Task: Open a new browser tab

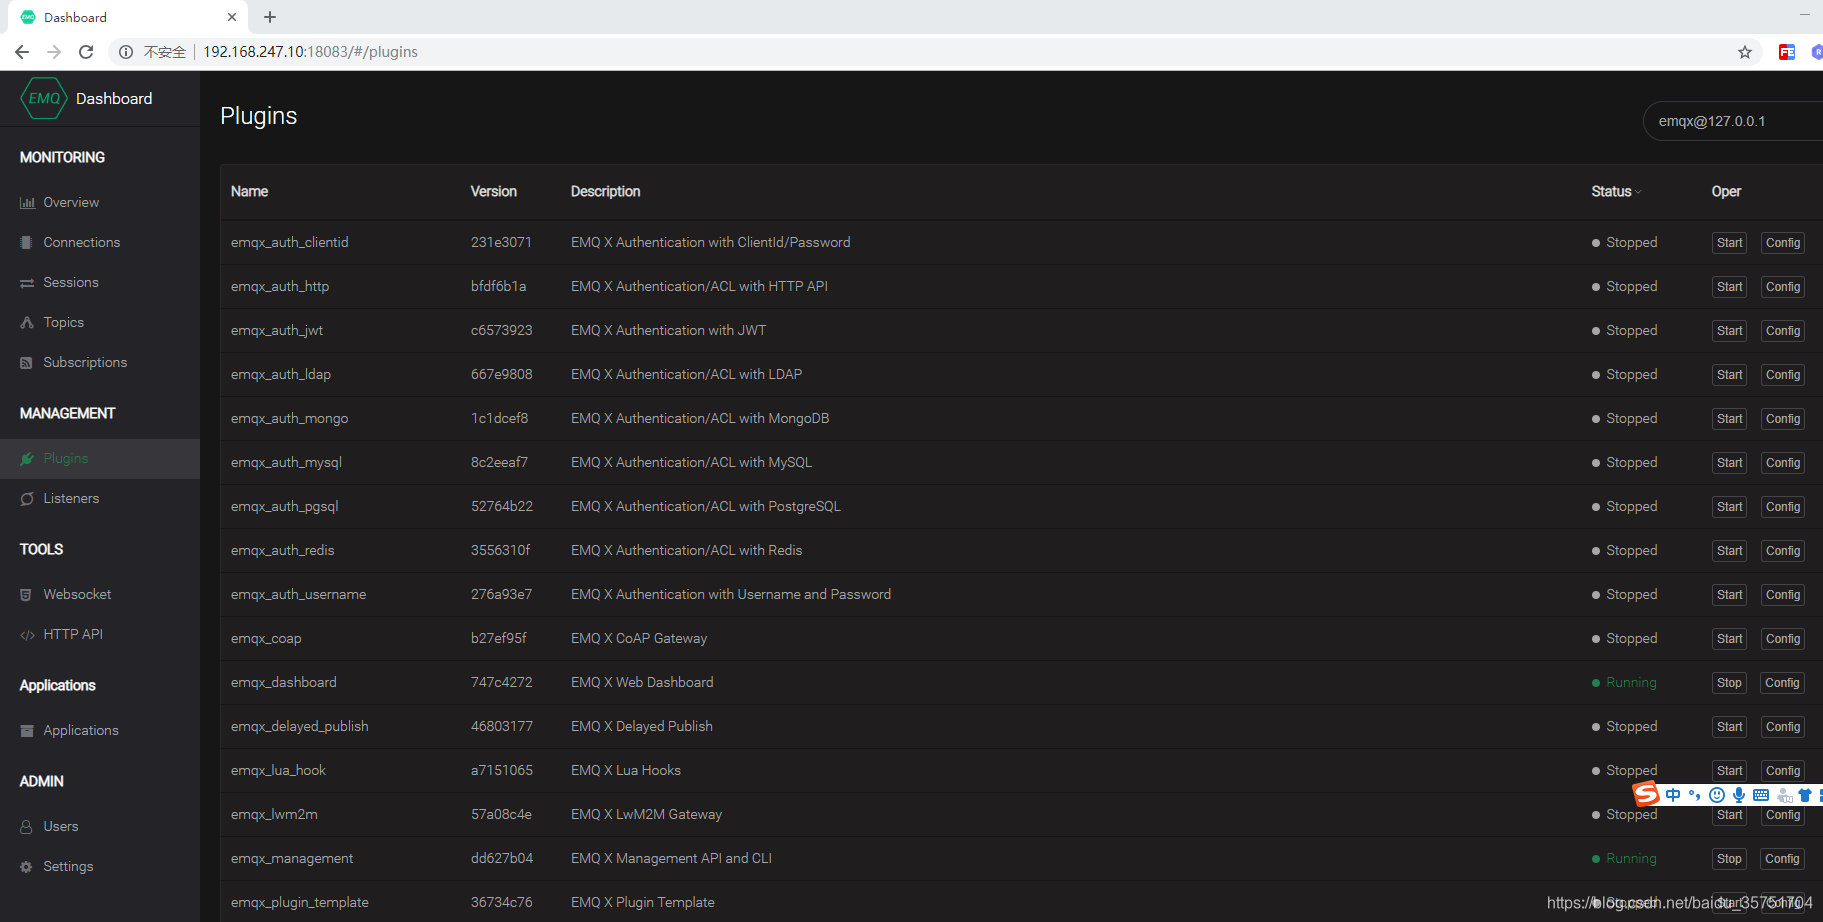Action: pos(270,17)
